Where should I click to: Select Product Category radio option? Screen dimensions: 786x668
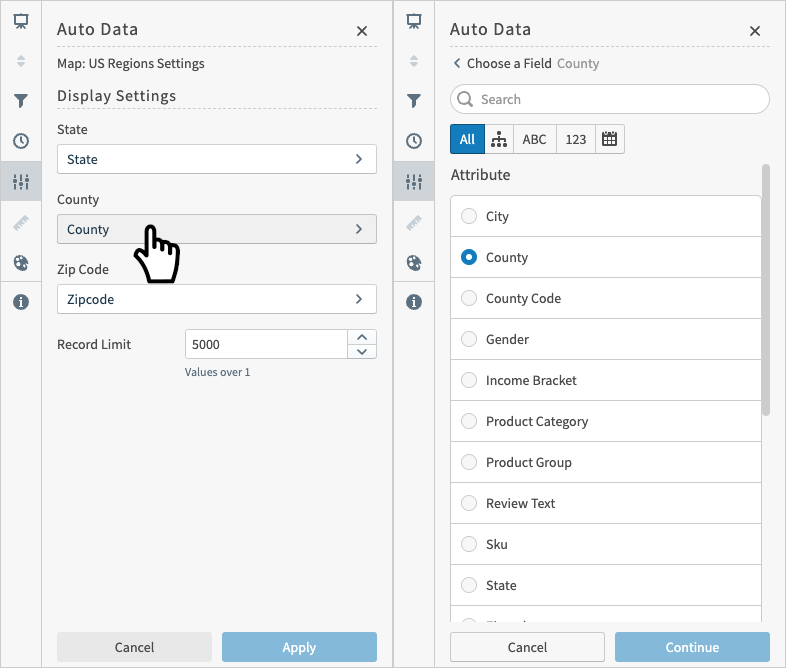click(468, 421)
